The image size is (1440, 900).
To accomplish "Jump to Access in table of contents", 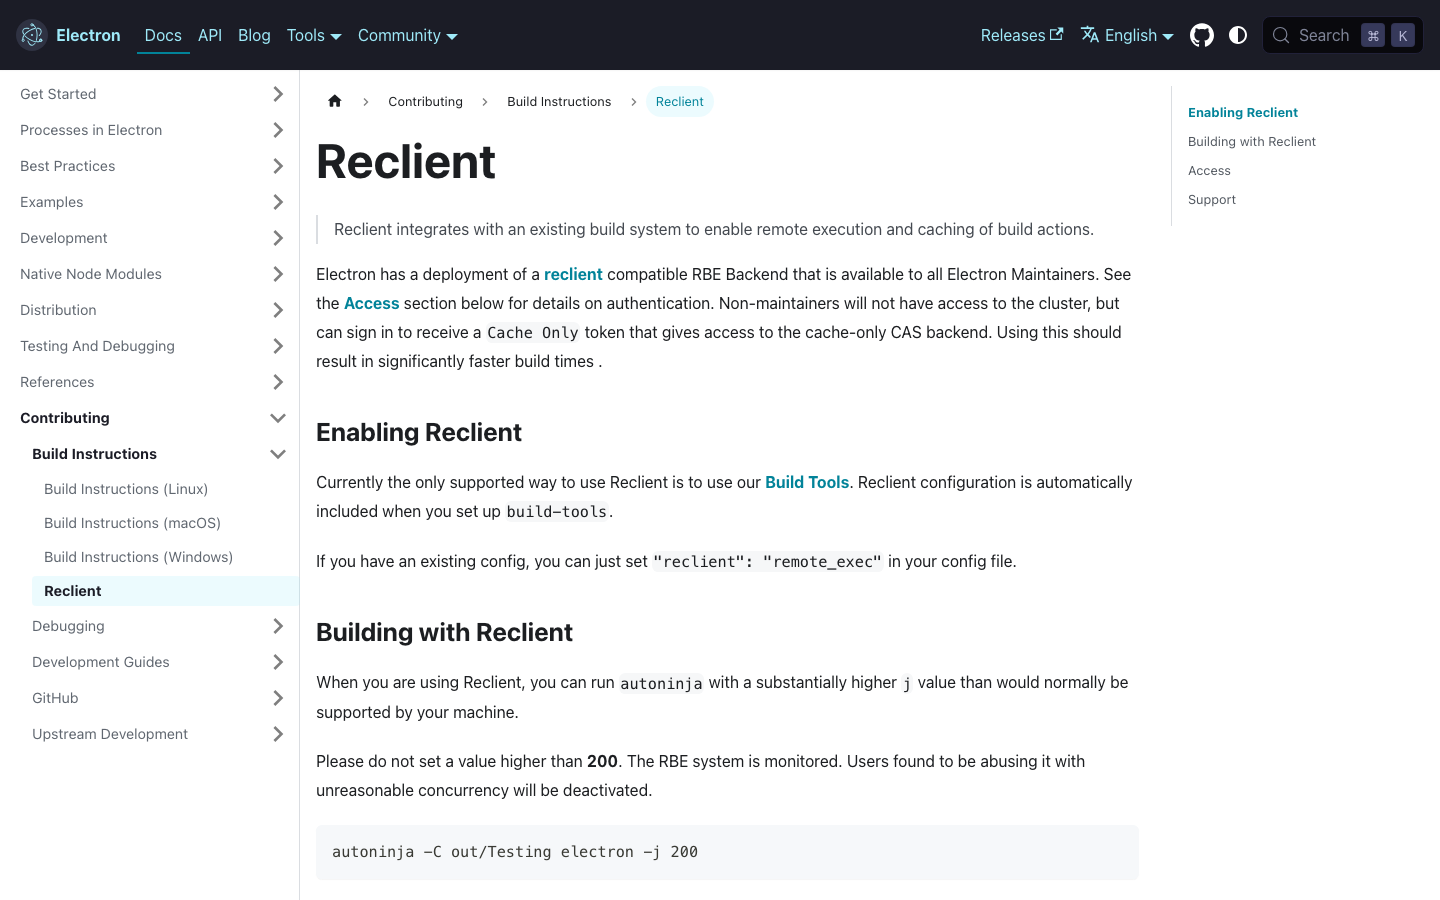I will point(1209,170).
